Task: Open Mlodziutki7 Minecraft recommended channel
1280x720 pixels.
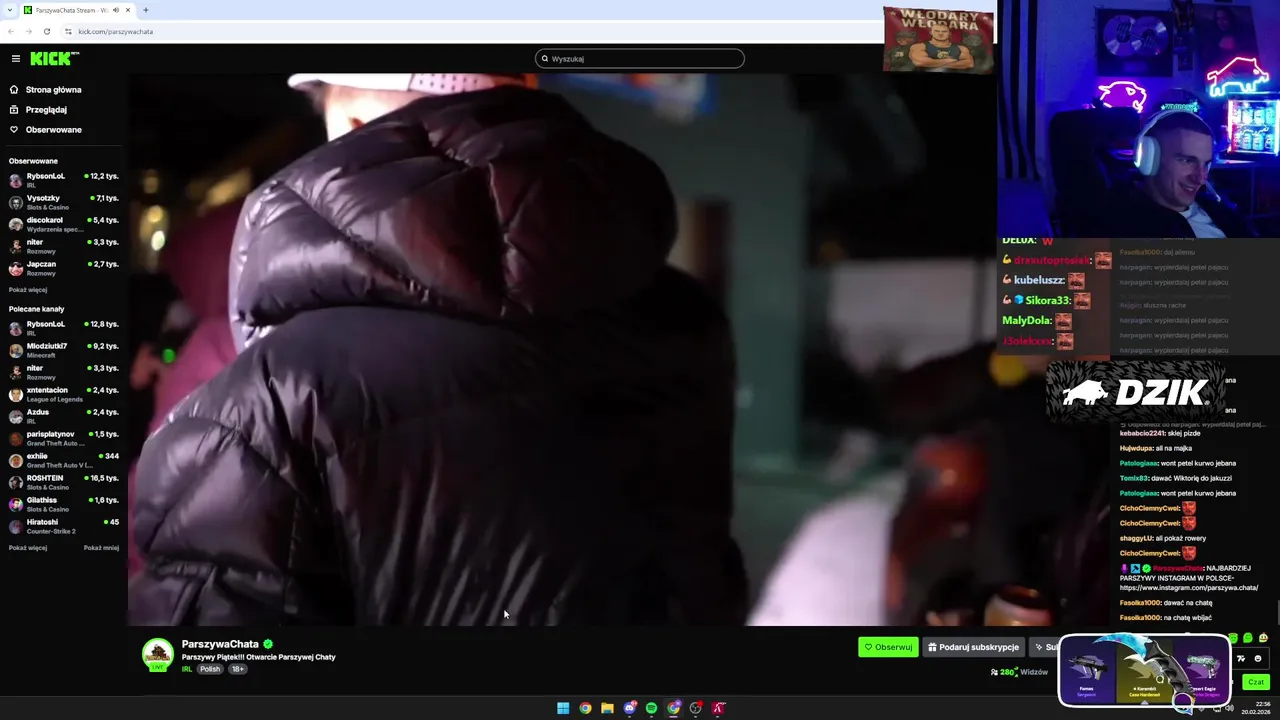Action: pyautogui.click(x=64, y=350)
